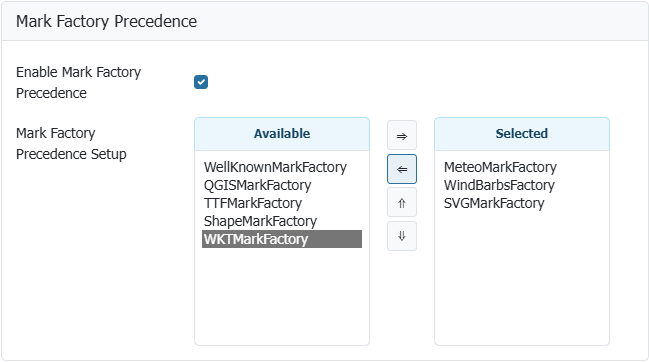Click the Available list header

coord(282,134)
